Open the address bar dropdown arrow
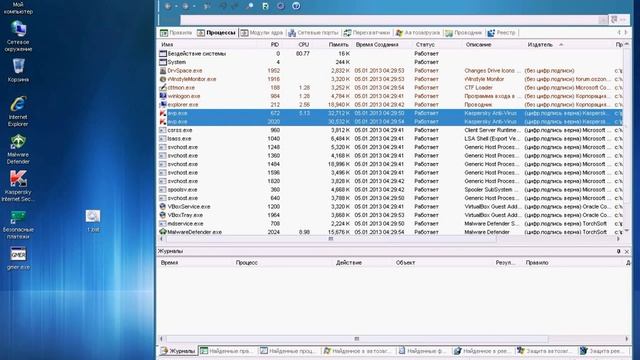640x360 pixels. pos(603,20)
